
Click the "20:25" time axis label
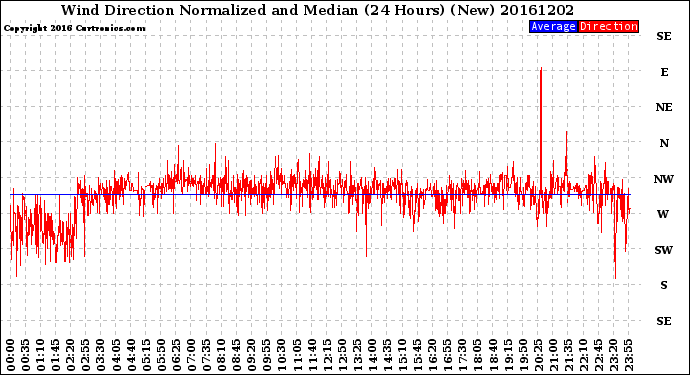pyautogui.click(x=538, y=355)
